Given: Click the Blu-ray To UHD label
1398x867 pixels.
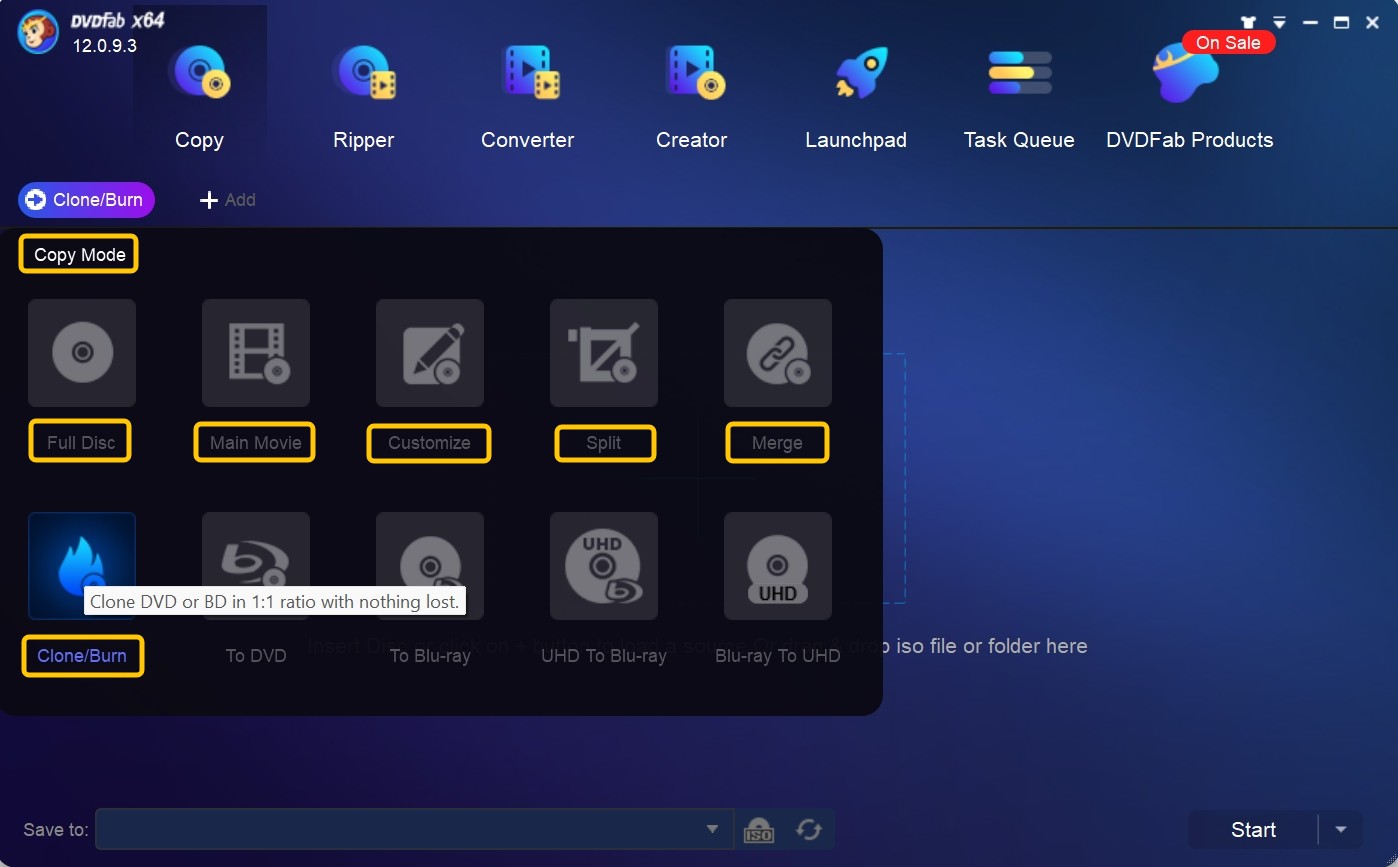Looking at the screenshot, I should coord(778,656).
